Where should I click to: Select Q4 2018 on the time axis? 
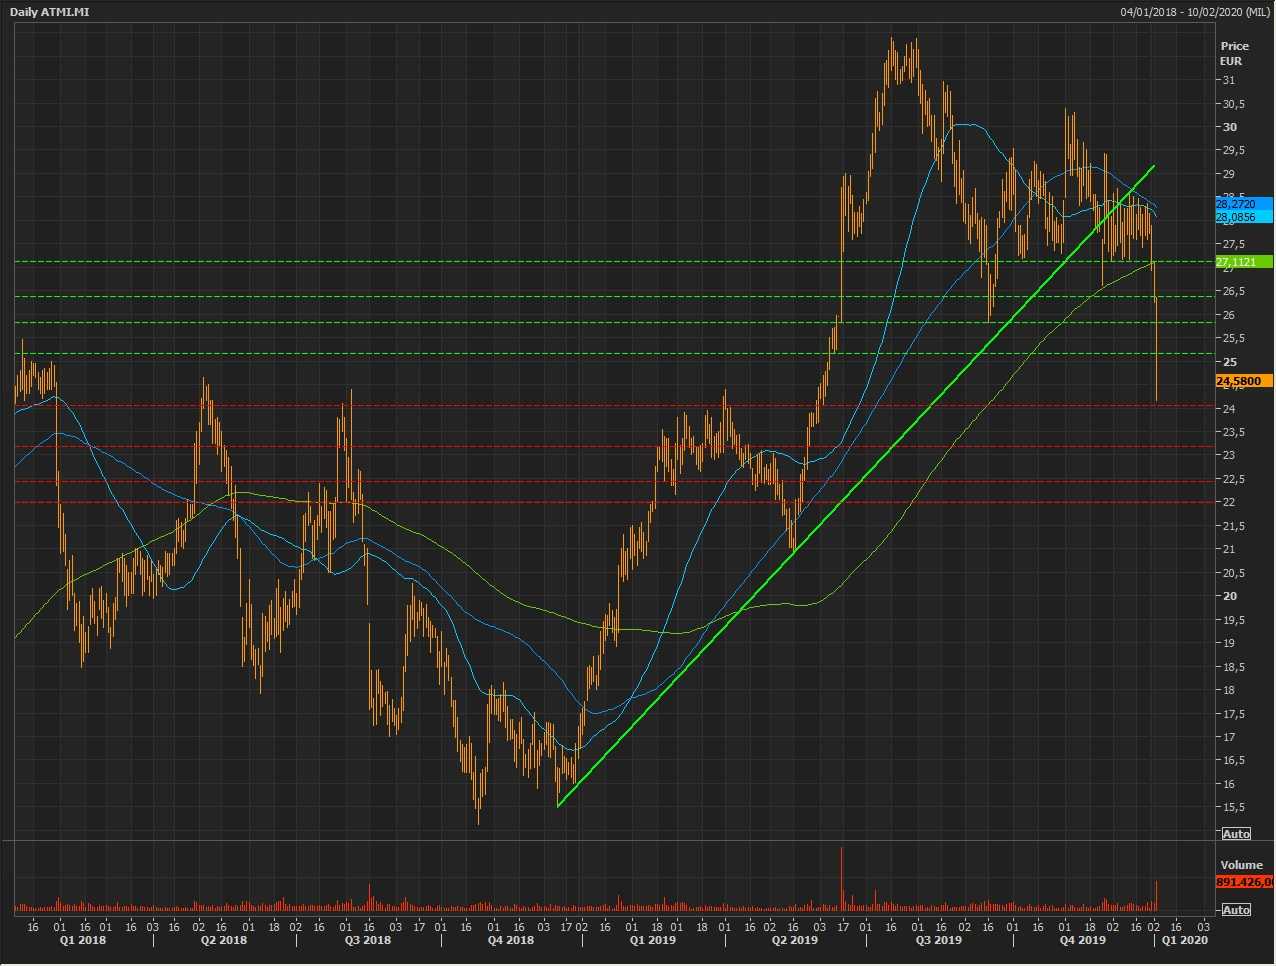click(511, 940)
